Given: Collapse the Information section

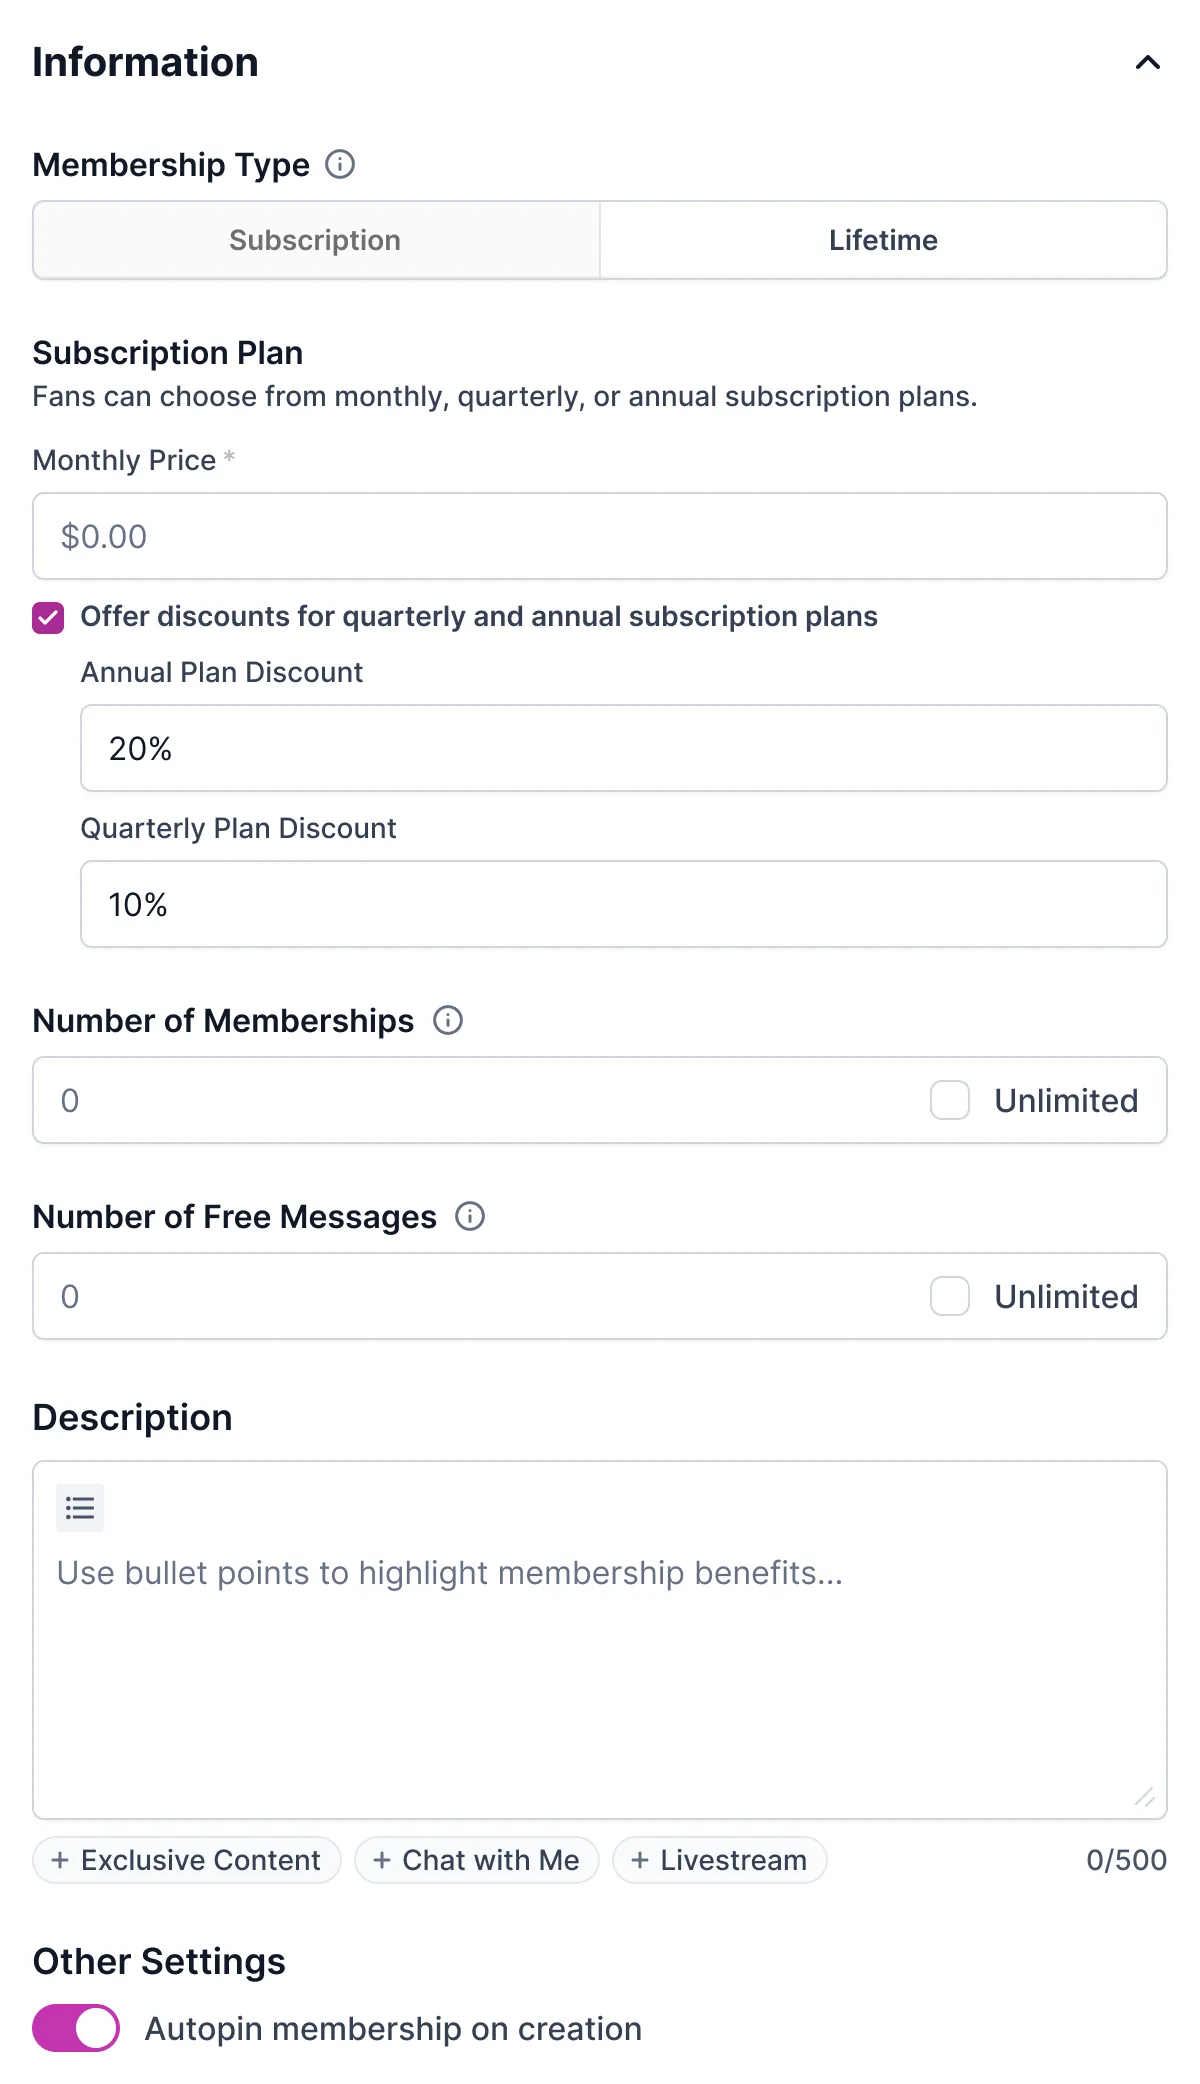Looking at the screenshot, I should click(x=1147, y=63).
